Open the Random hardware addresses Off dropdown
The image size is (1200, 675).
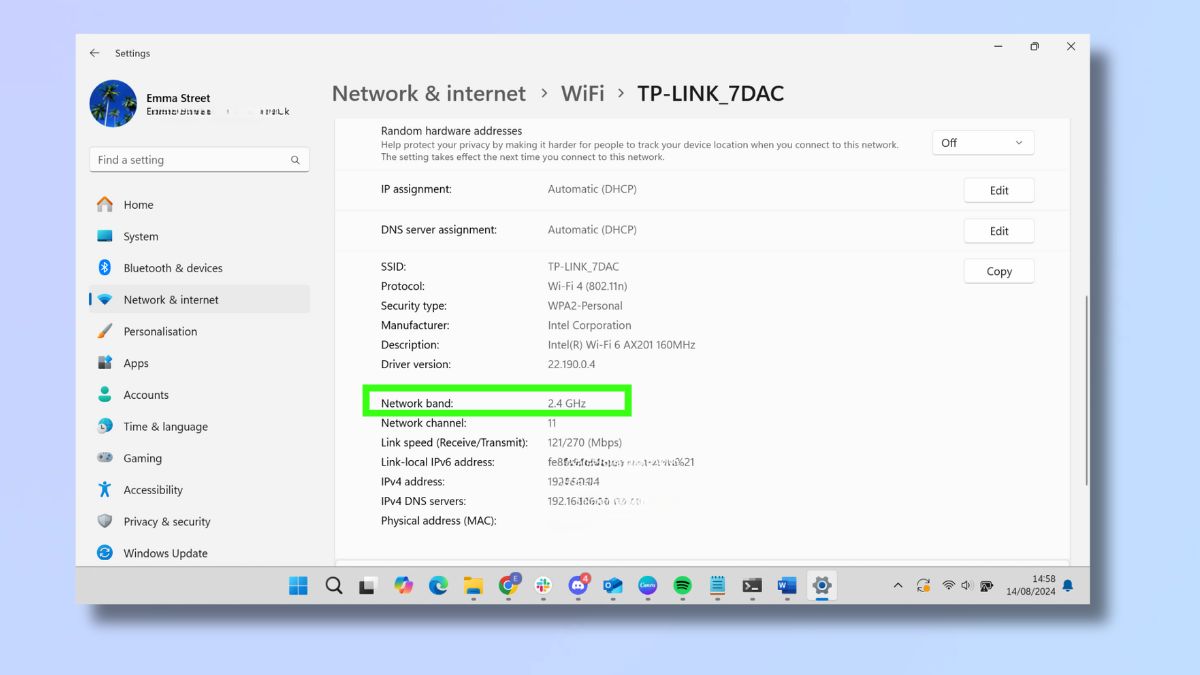click(x=982, y=142)
